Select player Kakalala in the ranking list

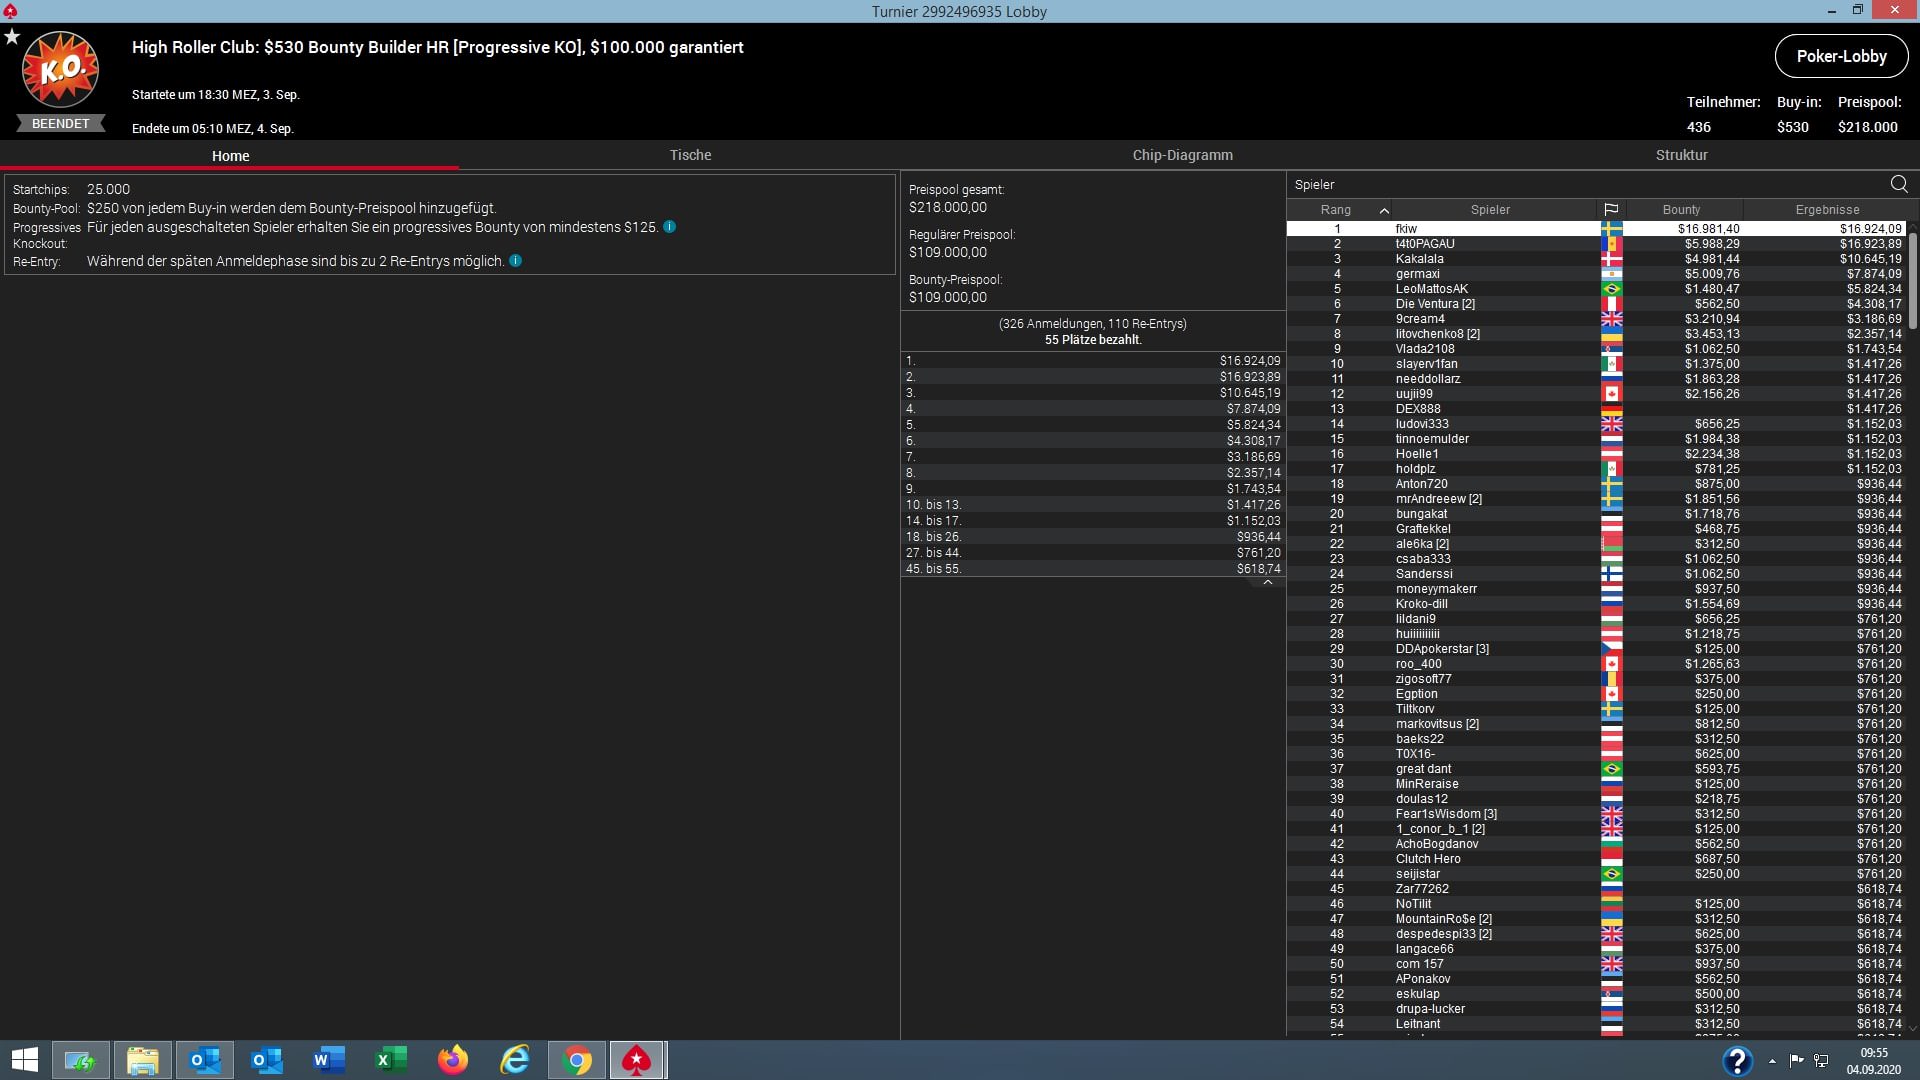click(1419, 259)
